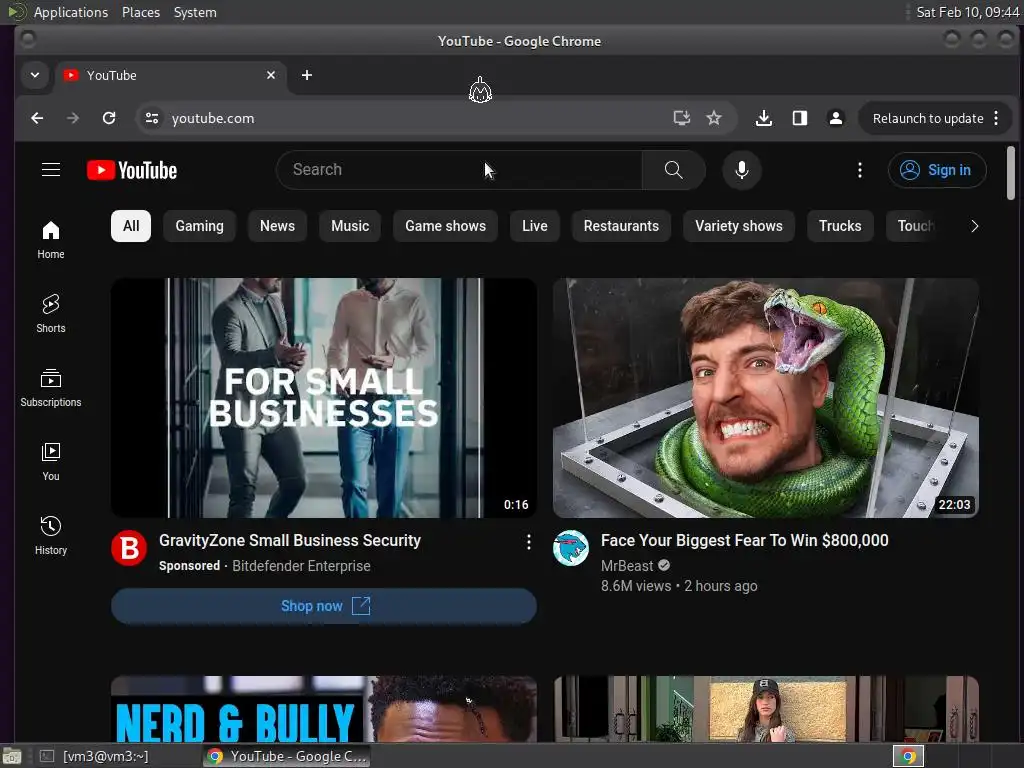
Task: Click the YouTube search field
Action: [459, 170]
